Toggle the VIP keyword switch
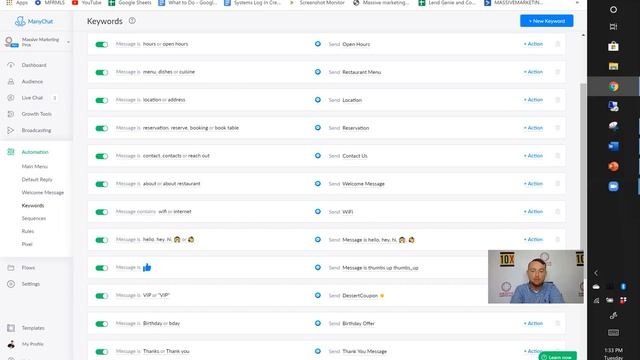The width and height of the screenshot is (640, 360). pos(102,296)
